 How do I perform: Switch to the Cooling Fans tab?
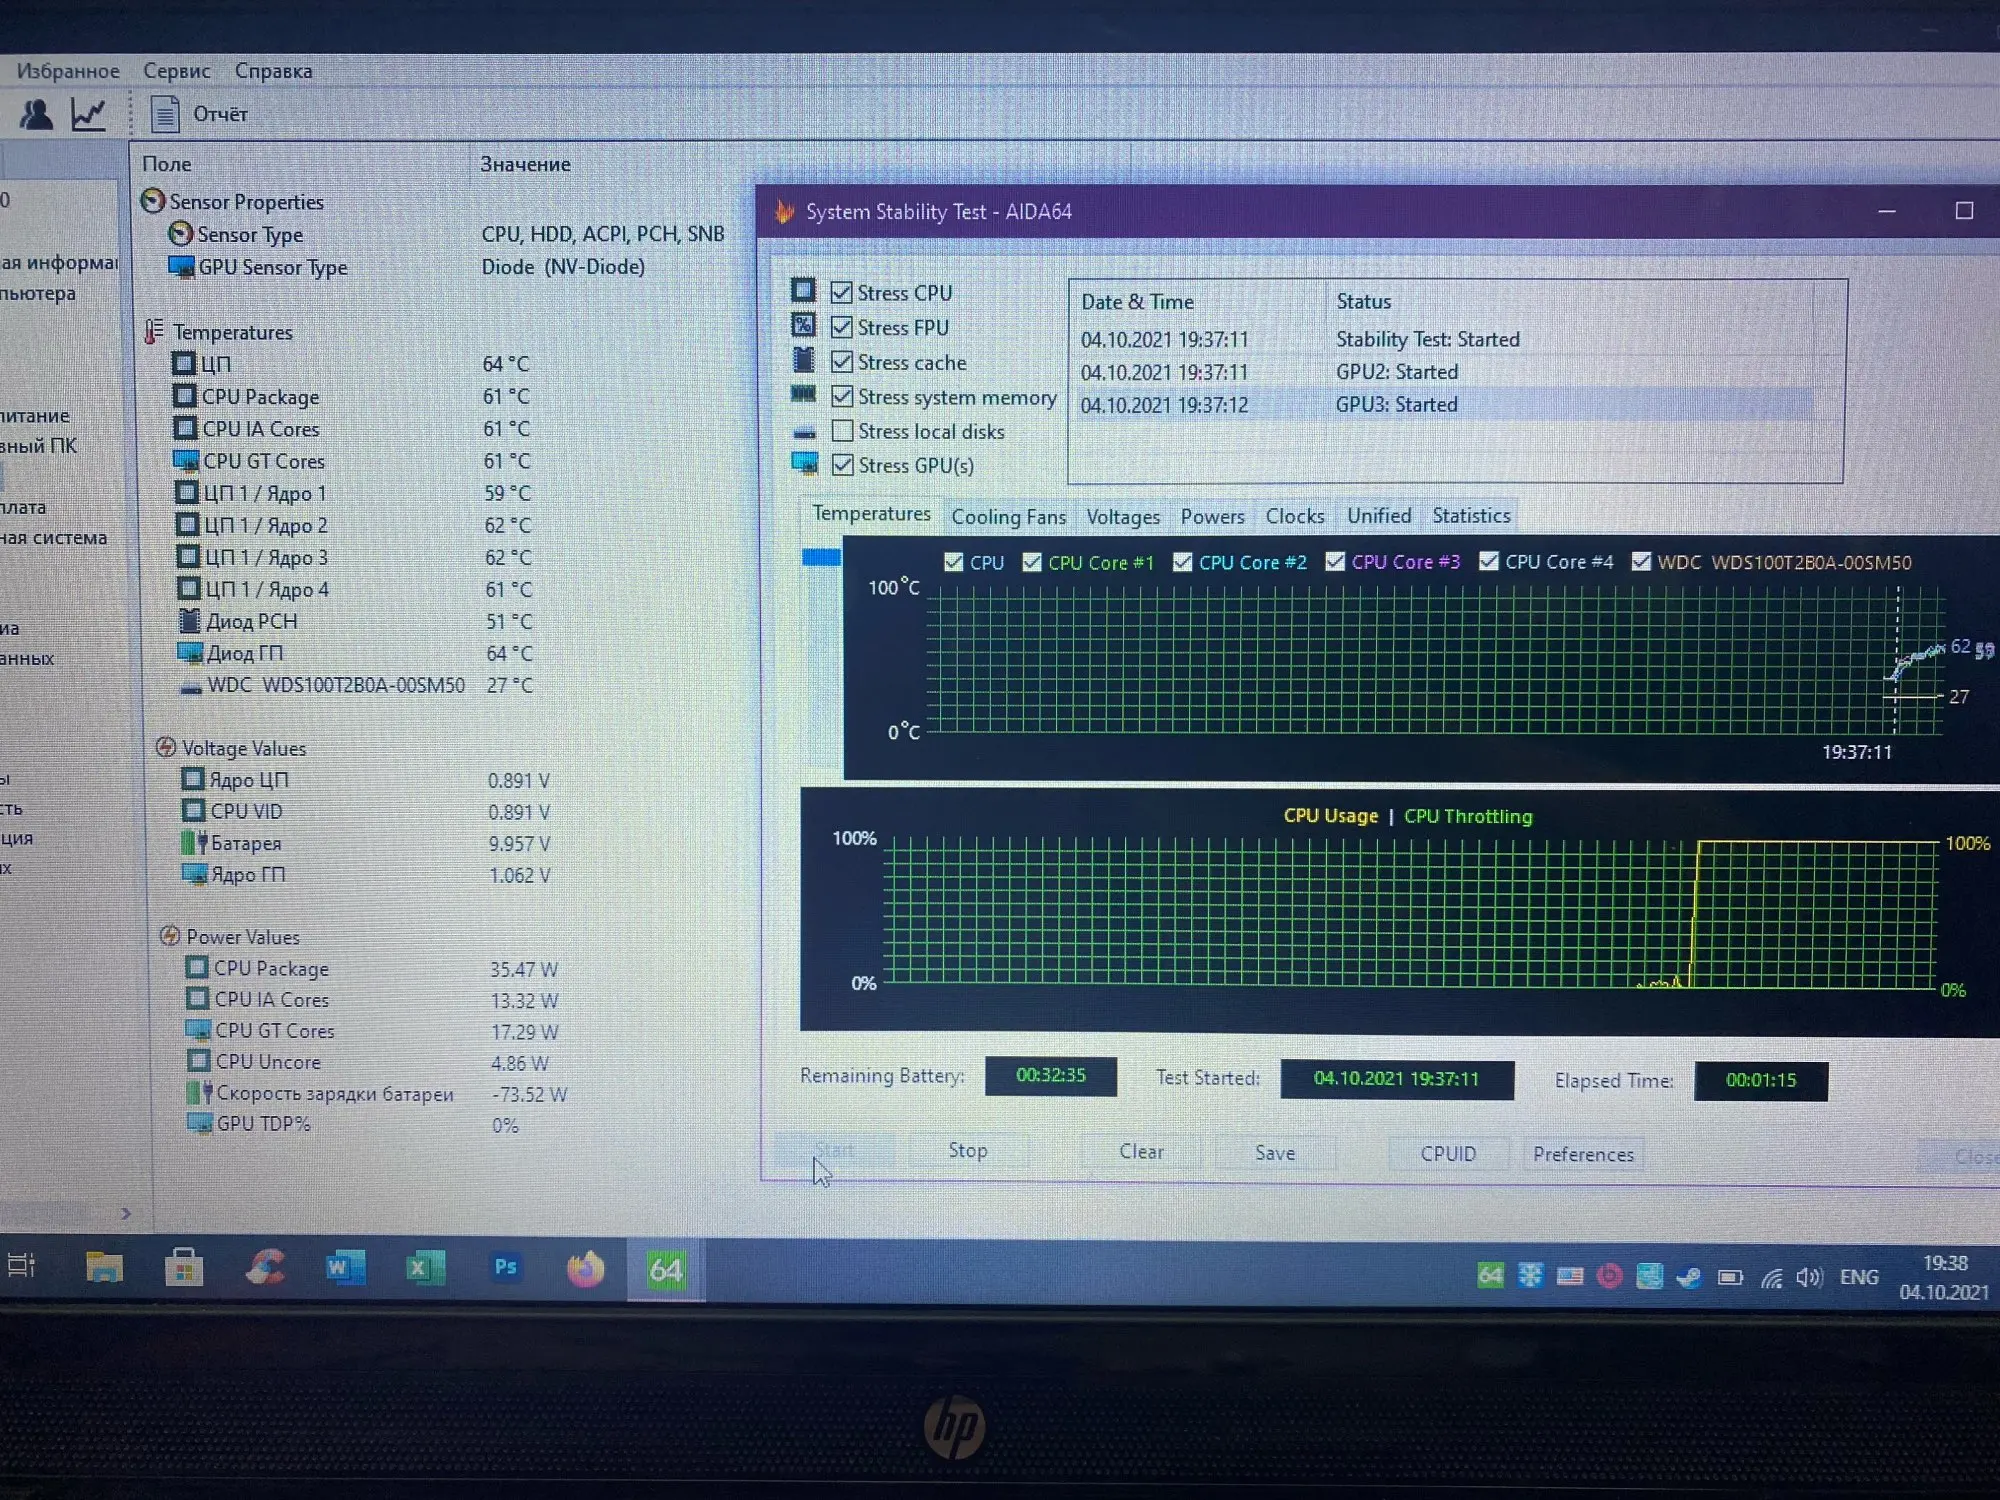(x=1008, y=517)
